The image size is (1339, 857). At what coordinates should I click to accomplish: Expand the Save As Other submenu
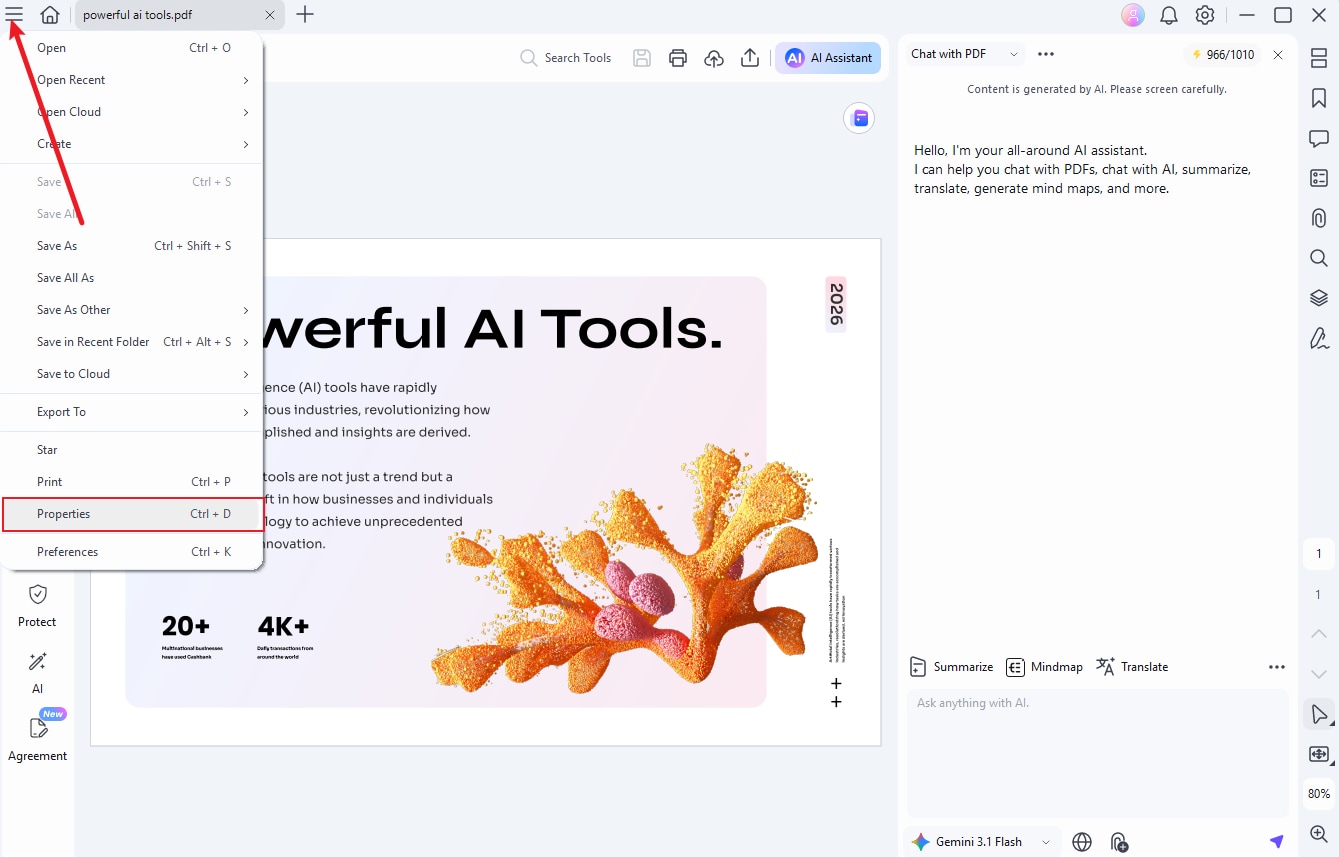pyautogui.click(x=131, y=310)
